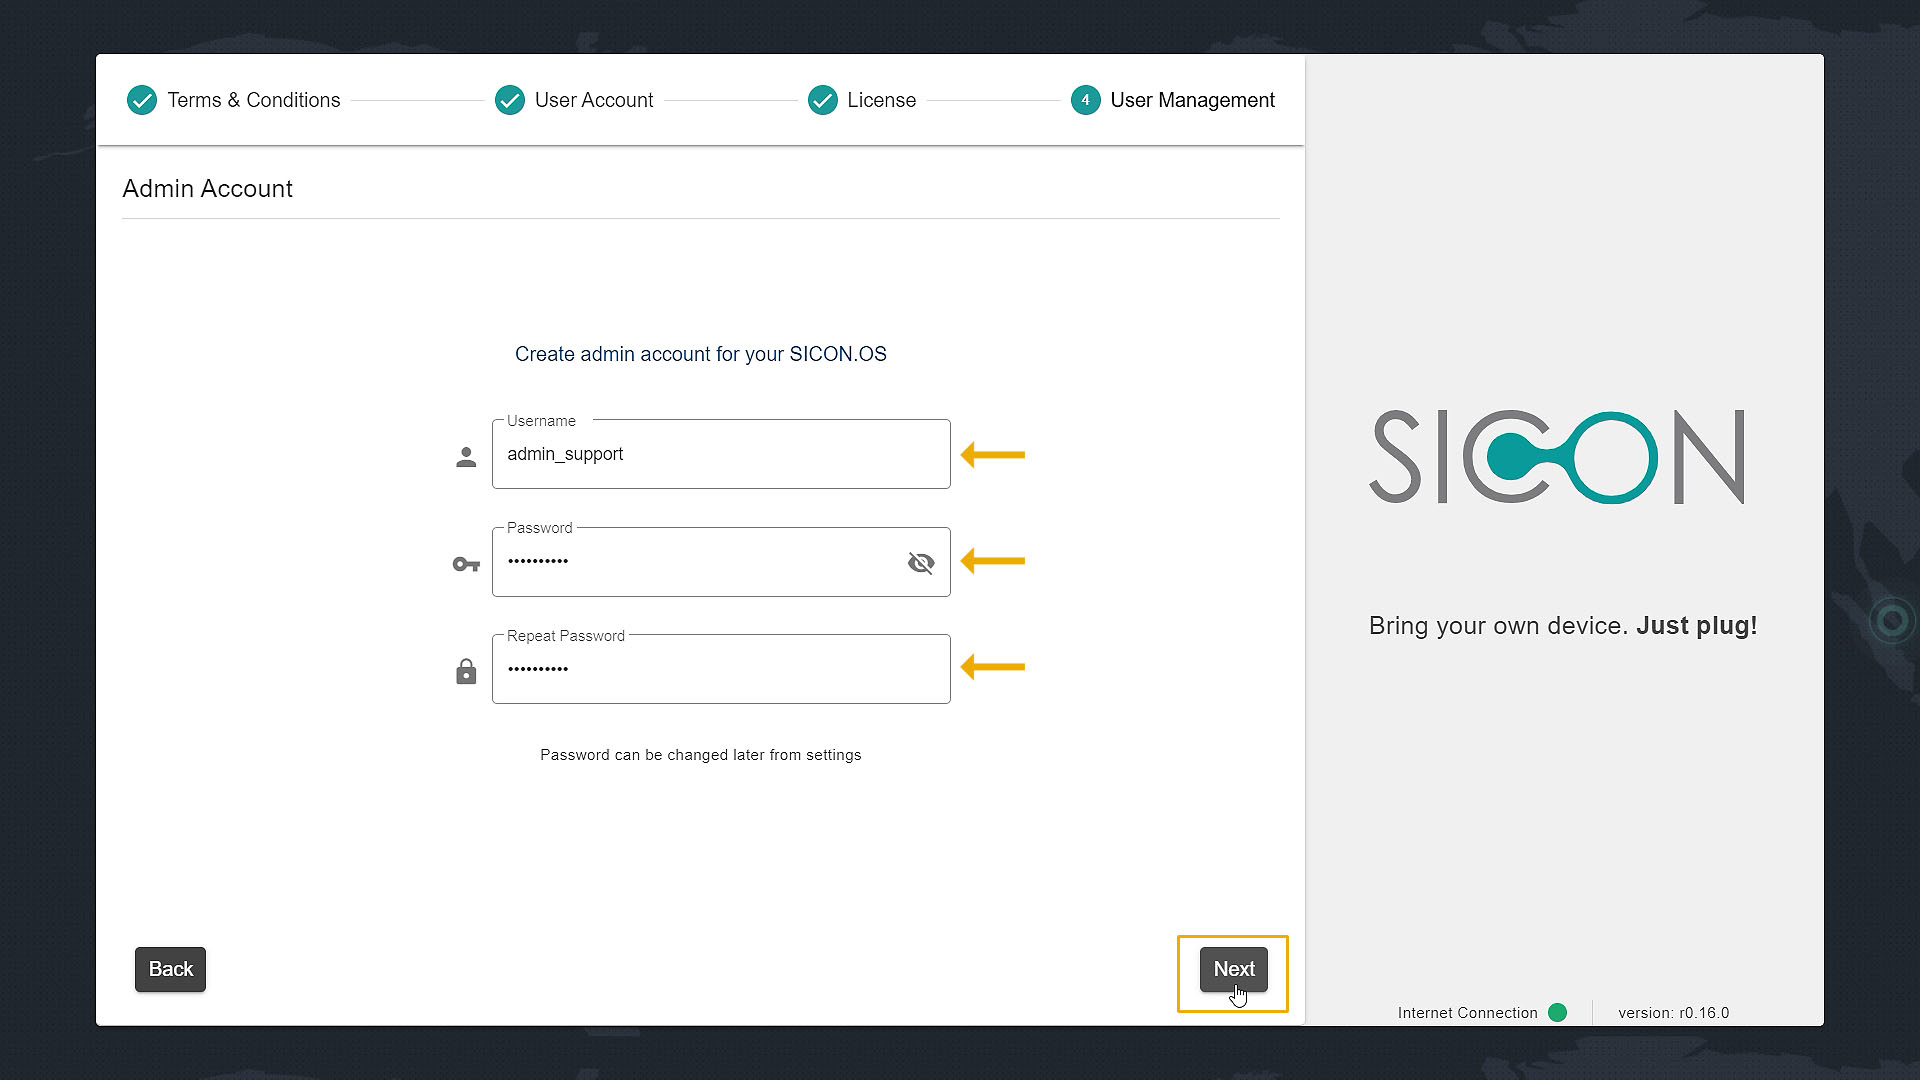Click the key icon beside Password

click(x=466, y=565)
